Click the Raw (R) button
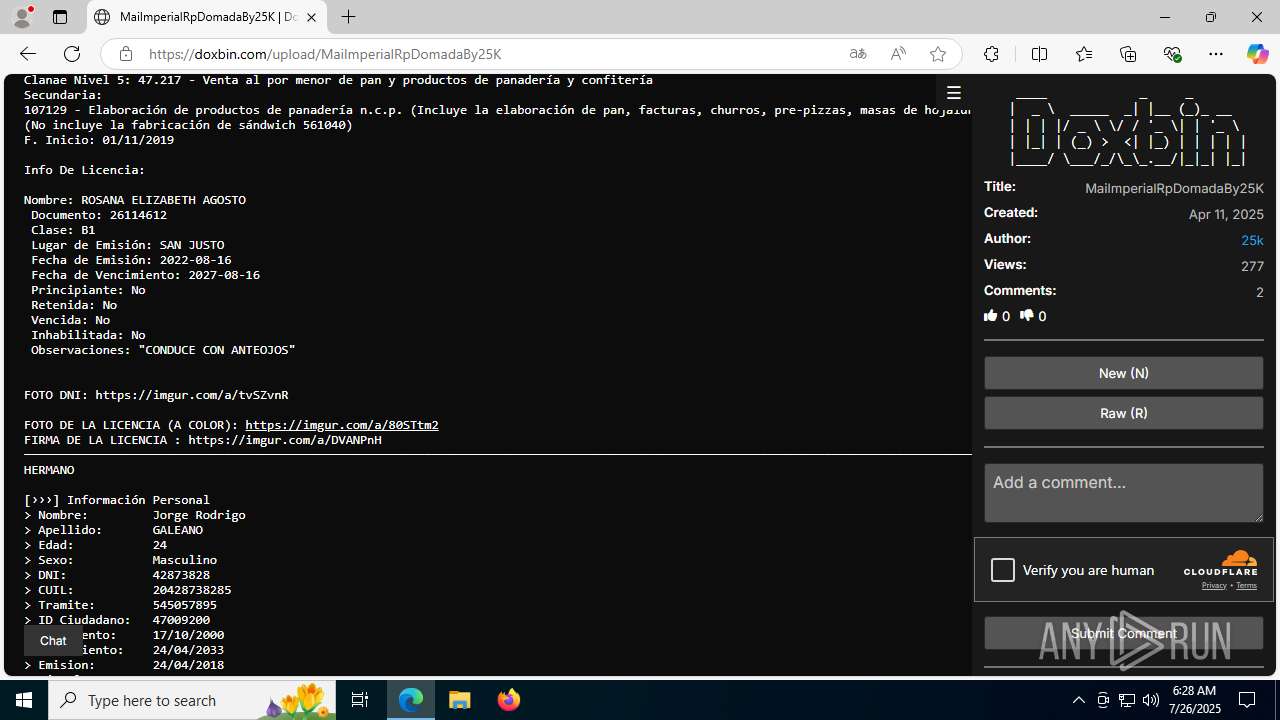Image resolution: width=1280 pixels, height=720 pixels. [1124, 413]
